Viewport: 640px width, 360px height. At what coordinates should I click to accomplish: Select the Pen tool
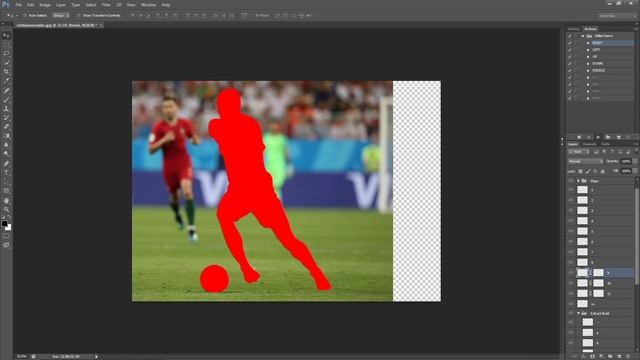click(x=6, y=163)
